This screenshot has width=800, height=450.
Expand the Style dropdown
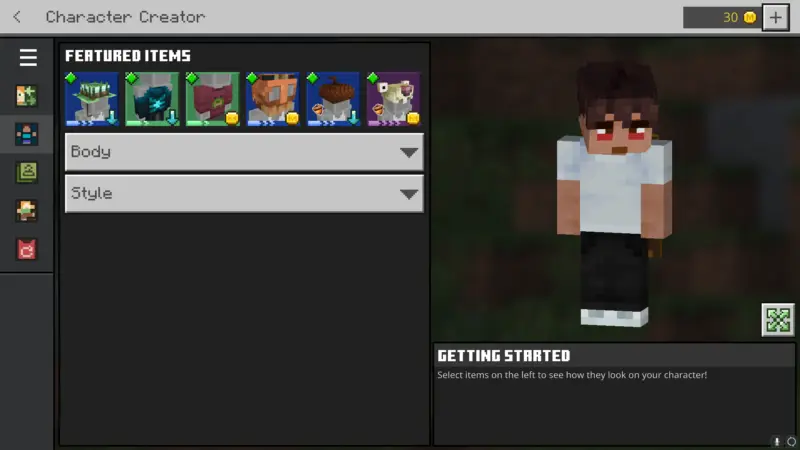point(244,194)
